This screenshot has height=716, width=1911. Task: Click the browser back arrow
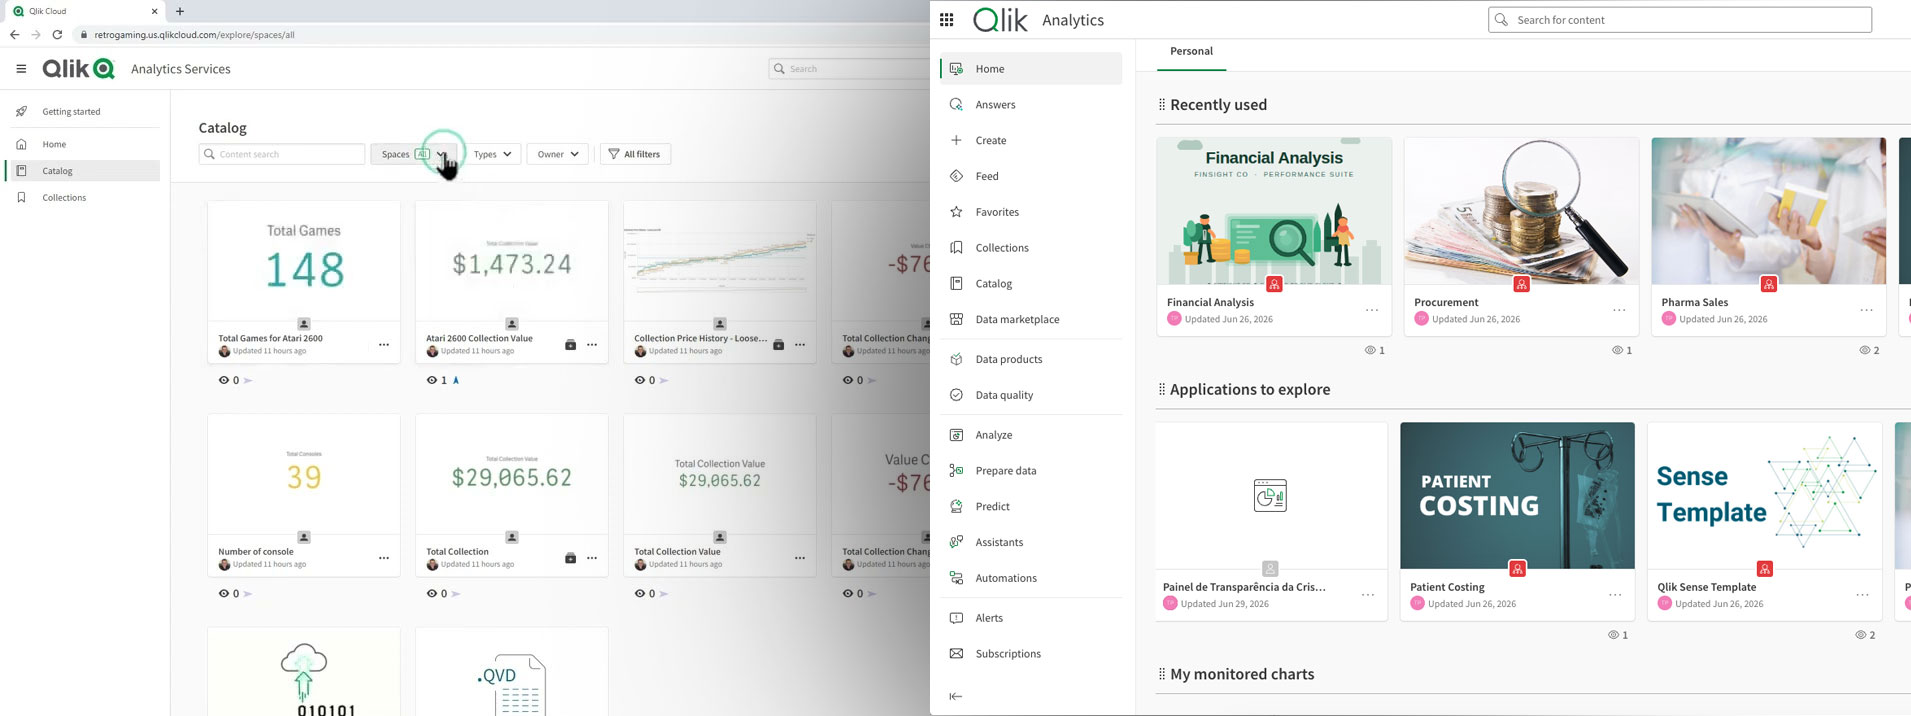(x=14, y=35)
